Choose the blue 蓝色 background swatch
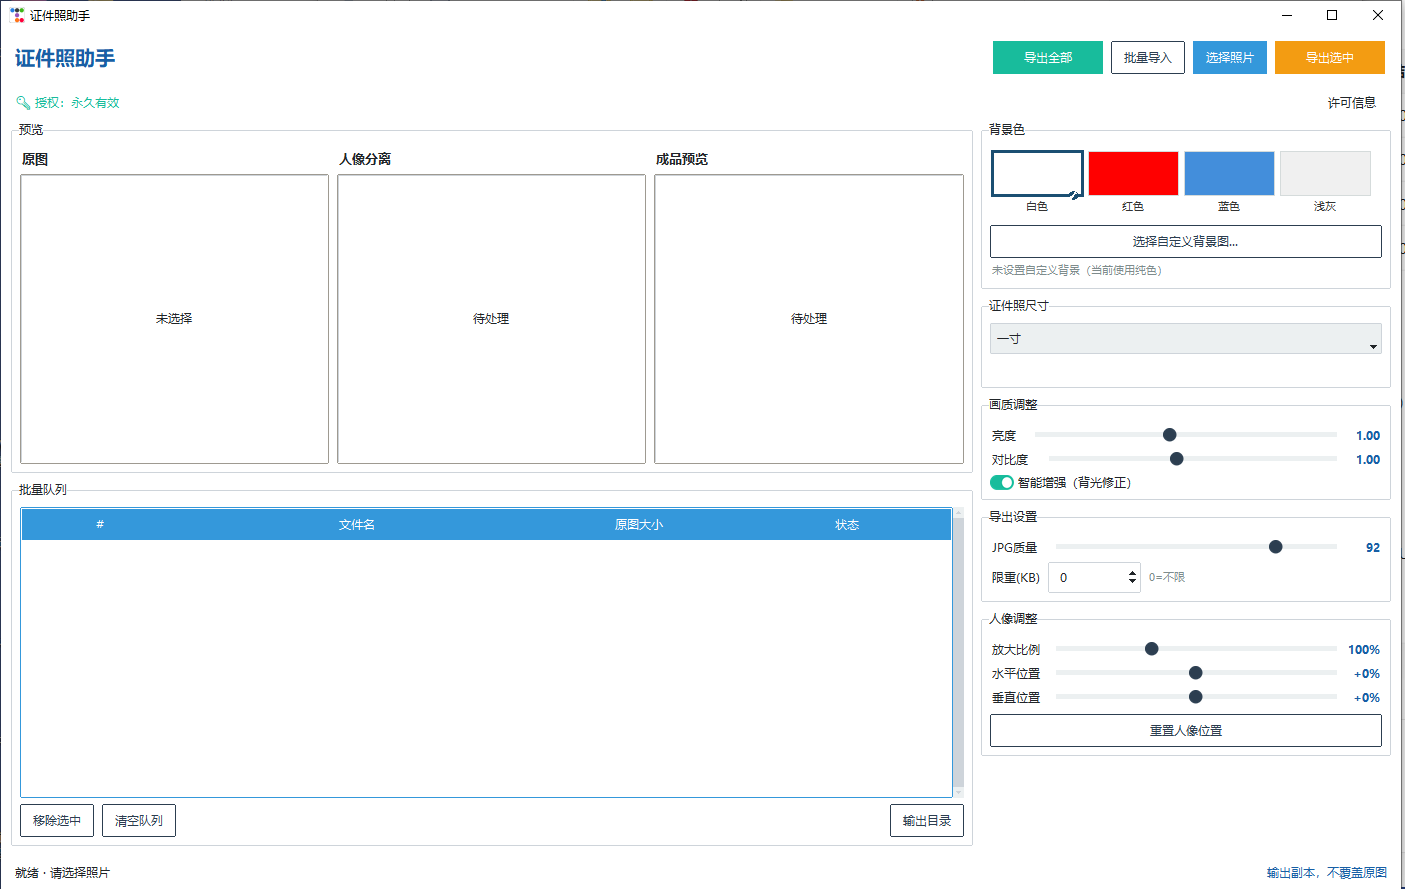The image size is (1405, 889). pyautogui.click(x=1229, y=173)
